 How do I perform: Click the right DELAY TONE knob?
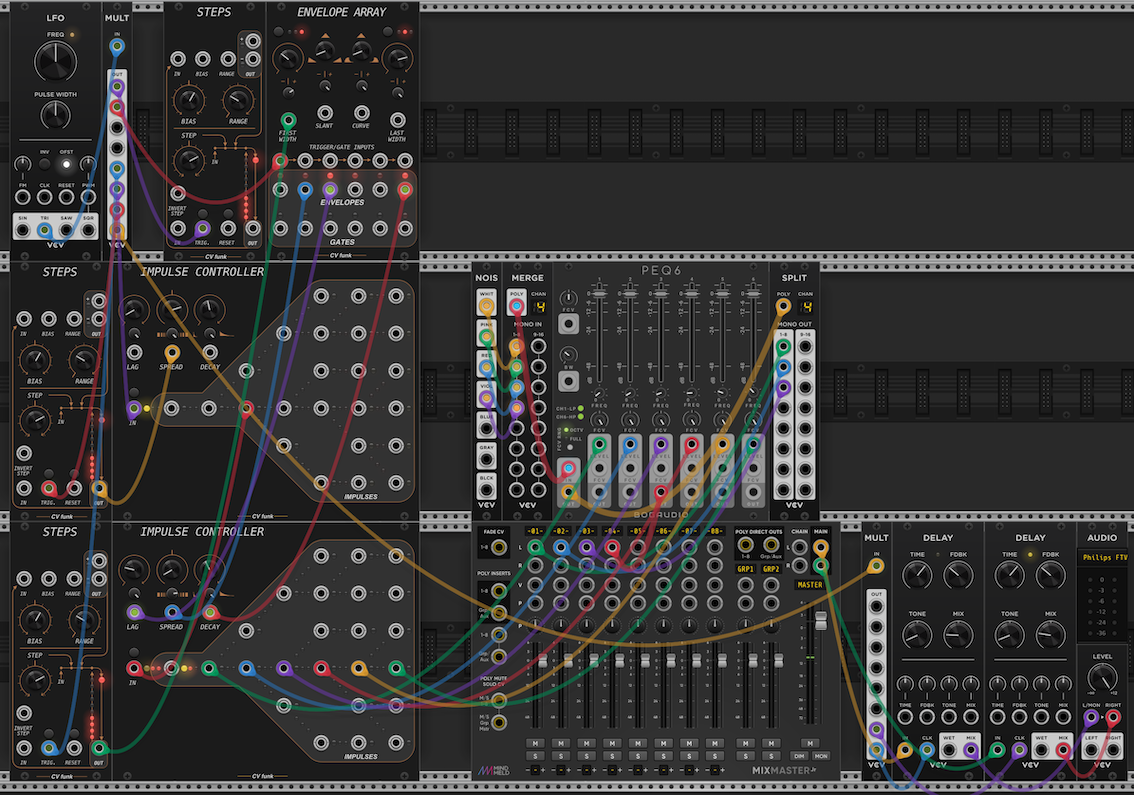click(1010, 635)
